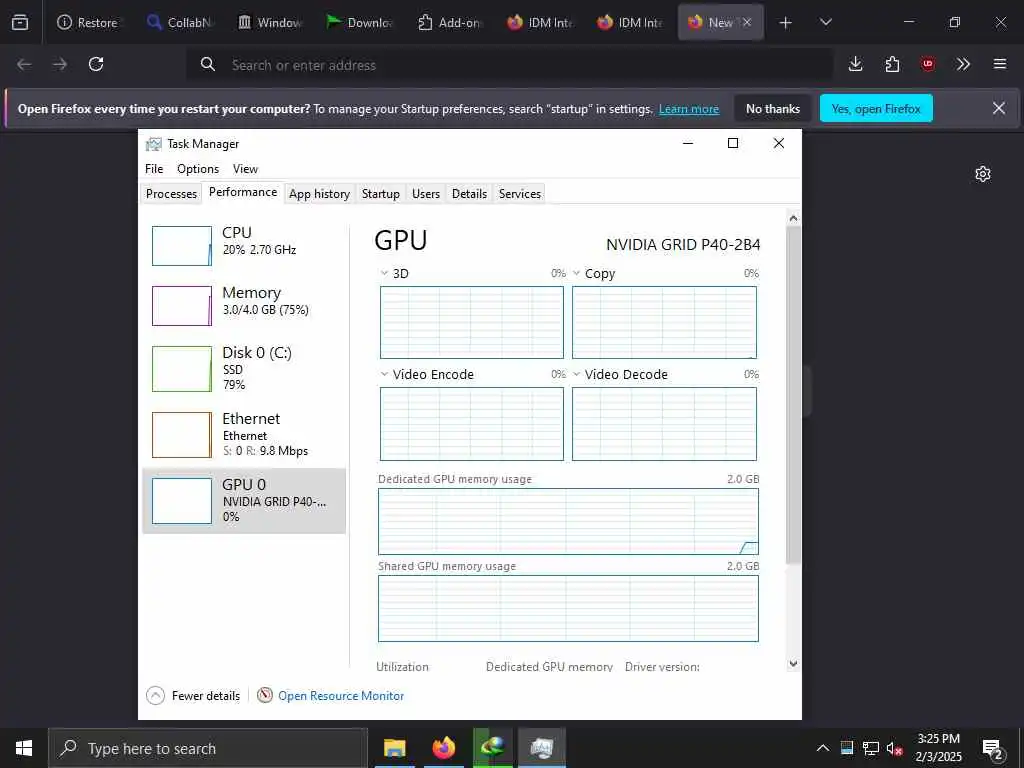Viewport: 1024px width, 768px height.
Task: Click the taskbar search box
Action: [208, 748]
